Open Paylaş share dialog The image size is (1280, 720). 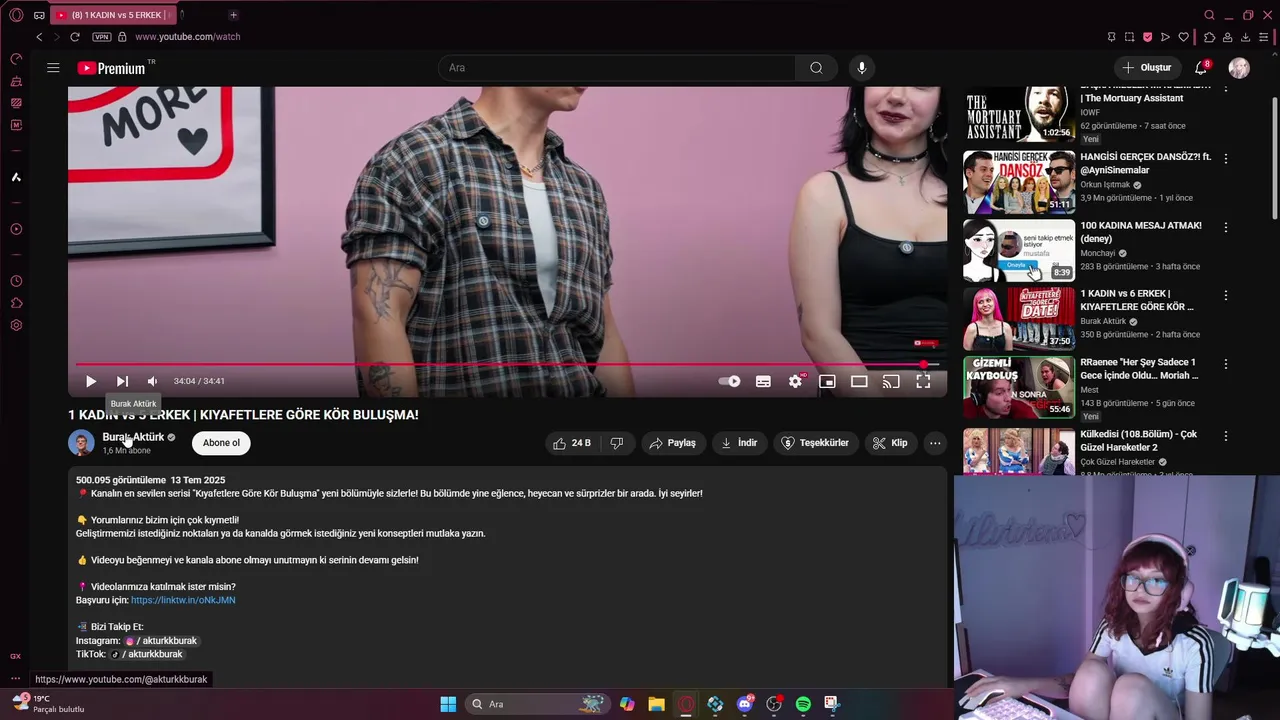pos(672,443)
